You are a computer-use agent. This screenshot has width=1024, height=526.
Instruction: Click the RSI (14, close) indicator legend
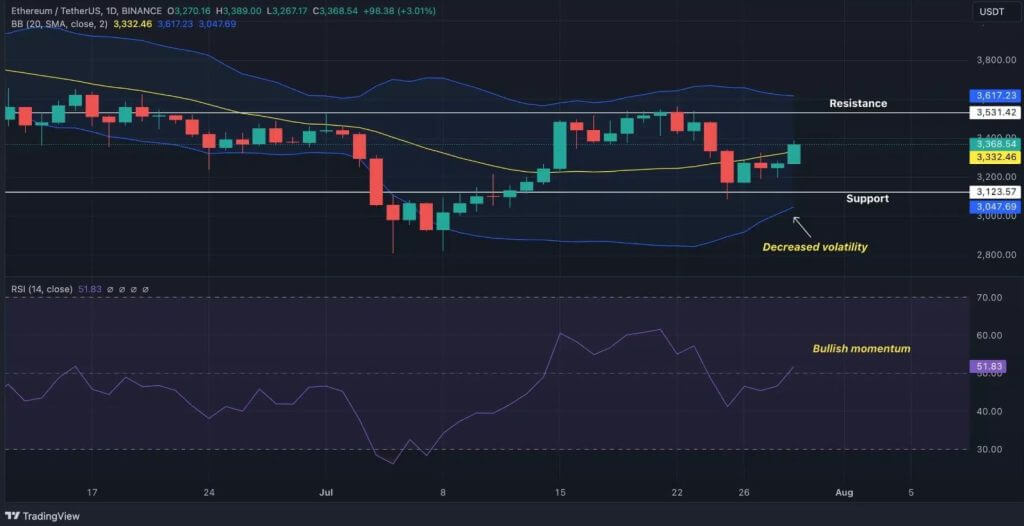(42, 289)
